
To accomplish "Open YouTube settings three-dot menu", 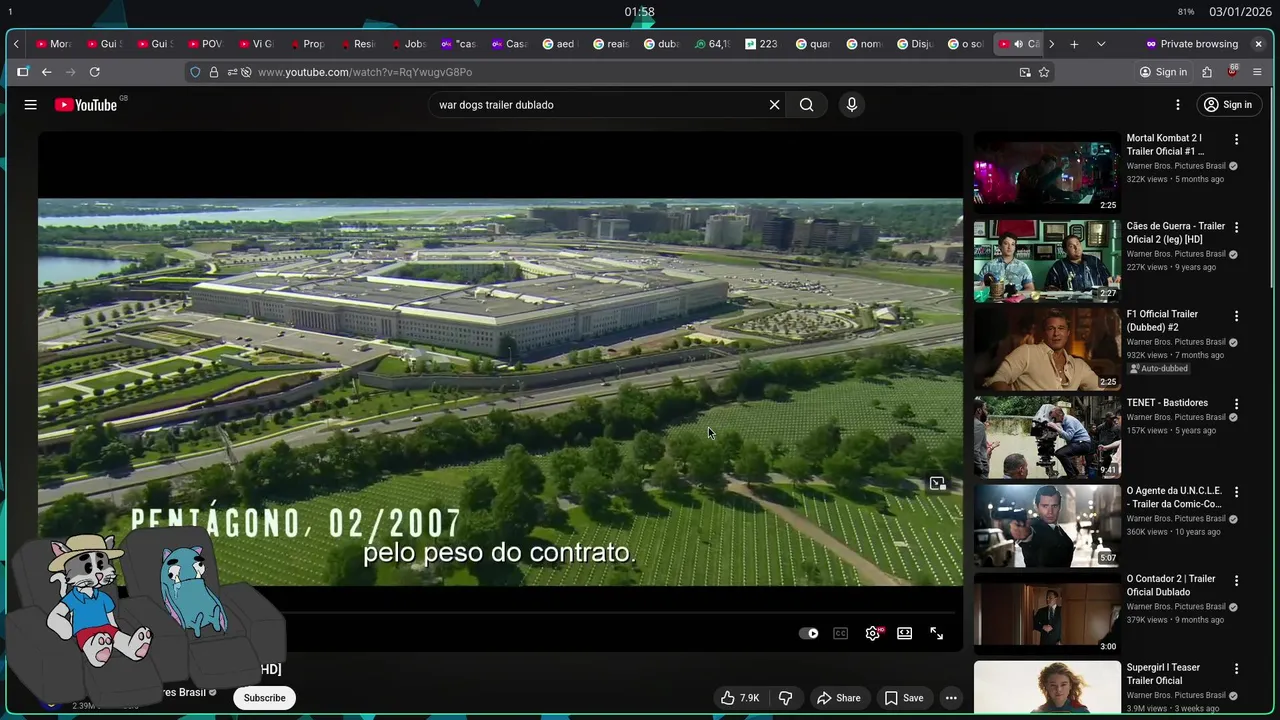I will pos(1178,105).
